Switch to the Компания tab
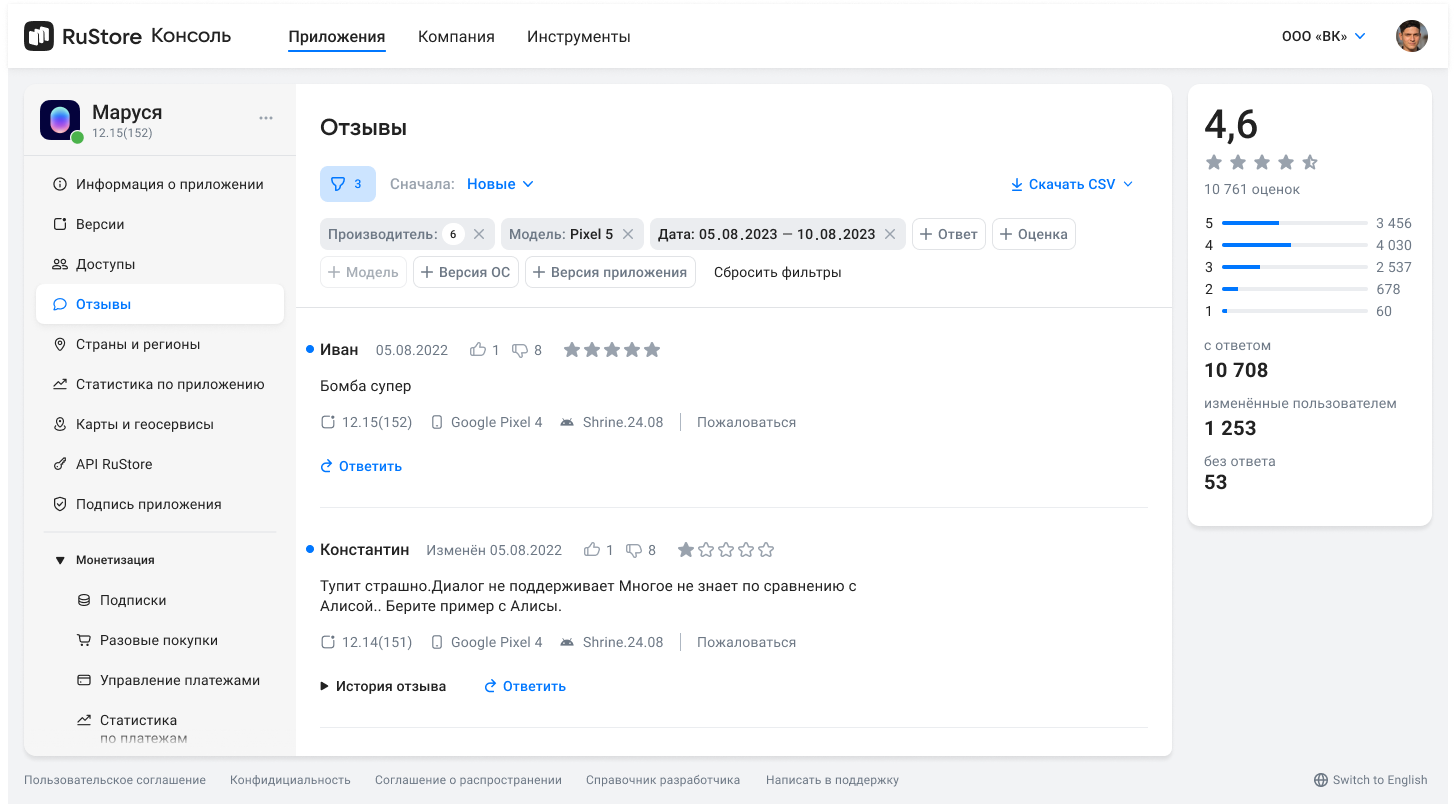Viewport: 1456px width, 804px height. [456, 37]
